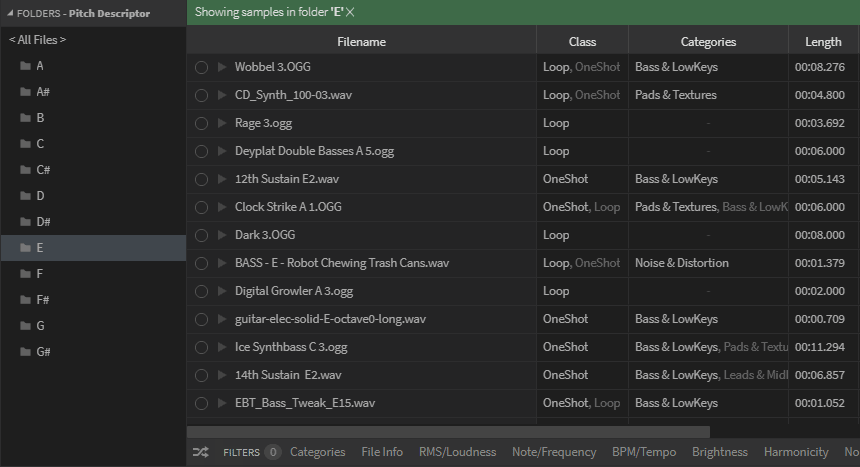Open the G# folder in Pitch Descriptor

(x=43, y=351)
